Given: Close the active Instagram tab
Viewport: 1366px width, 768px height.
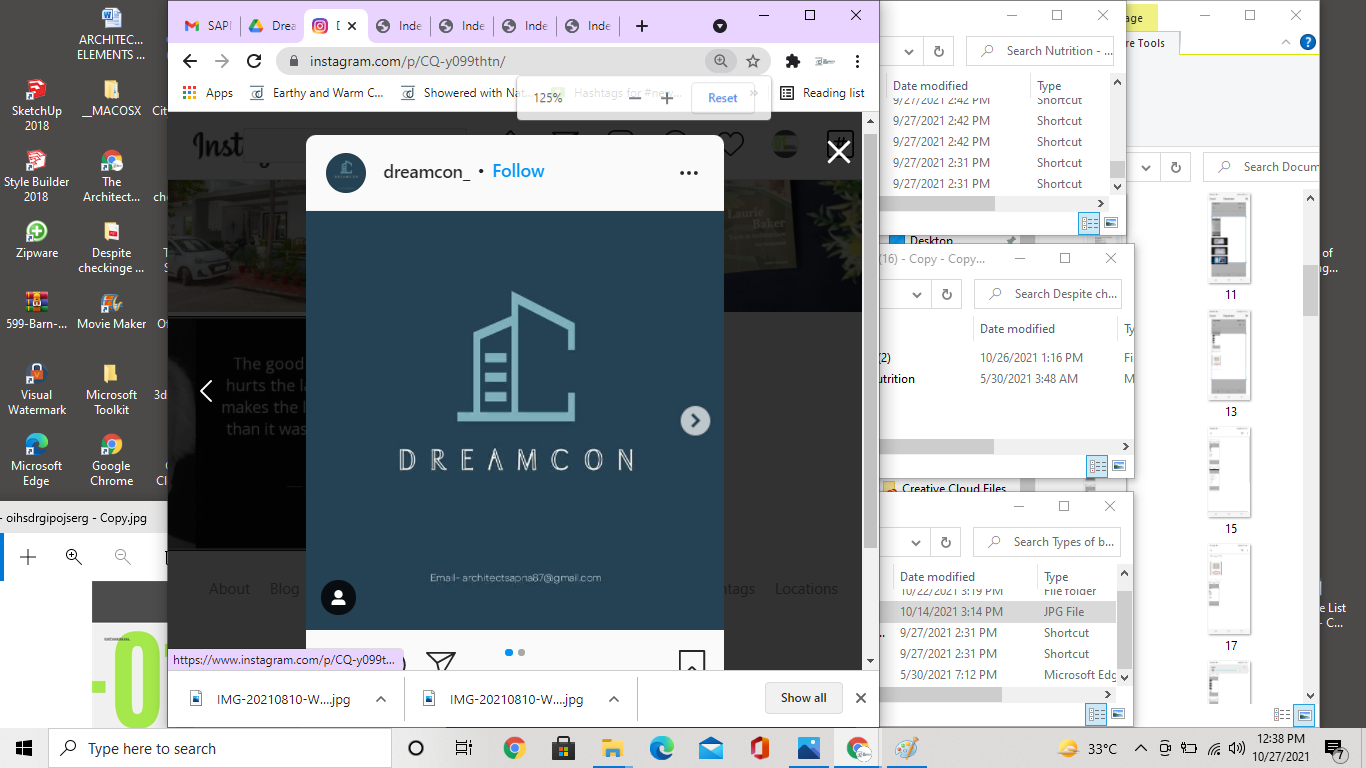Looking at the screenshot, I should (x=352, y=26).
